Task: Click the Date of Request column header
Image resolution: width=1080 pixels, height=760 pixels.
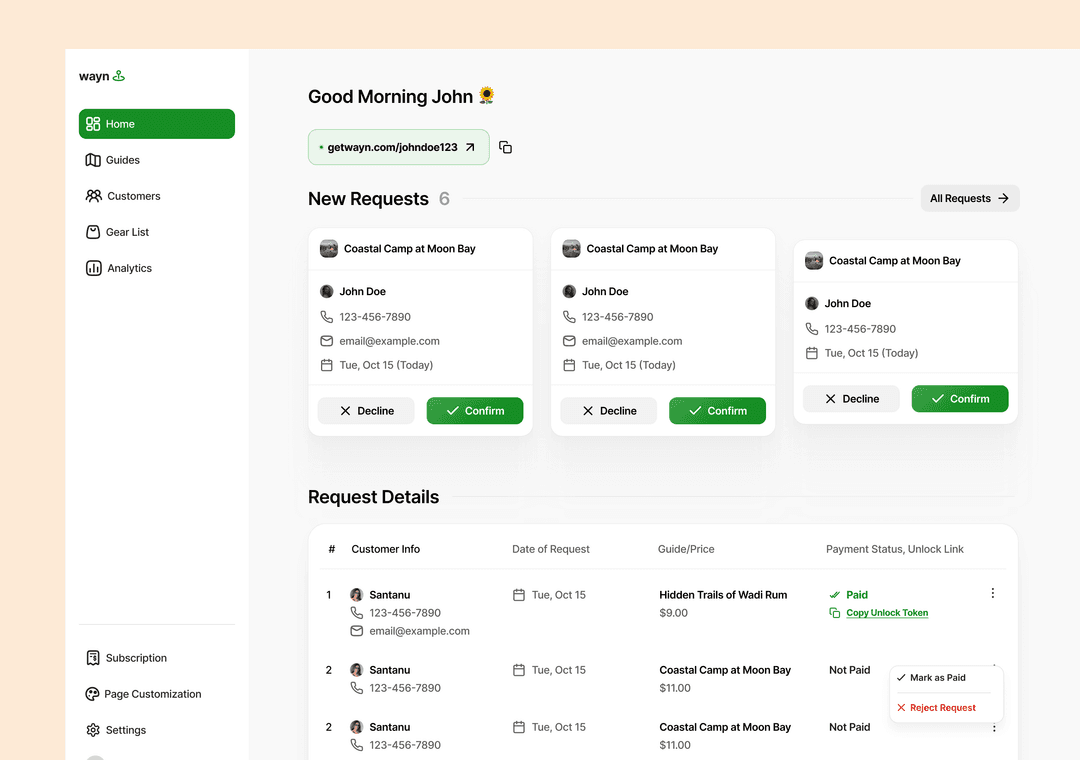Action: tap(551, 549)
